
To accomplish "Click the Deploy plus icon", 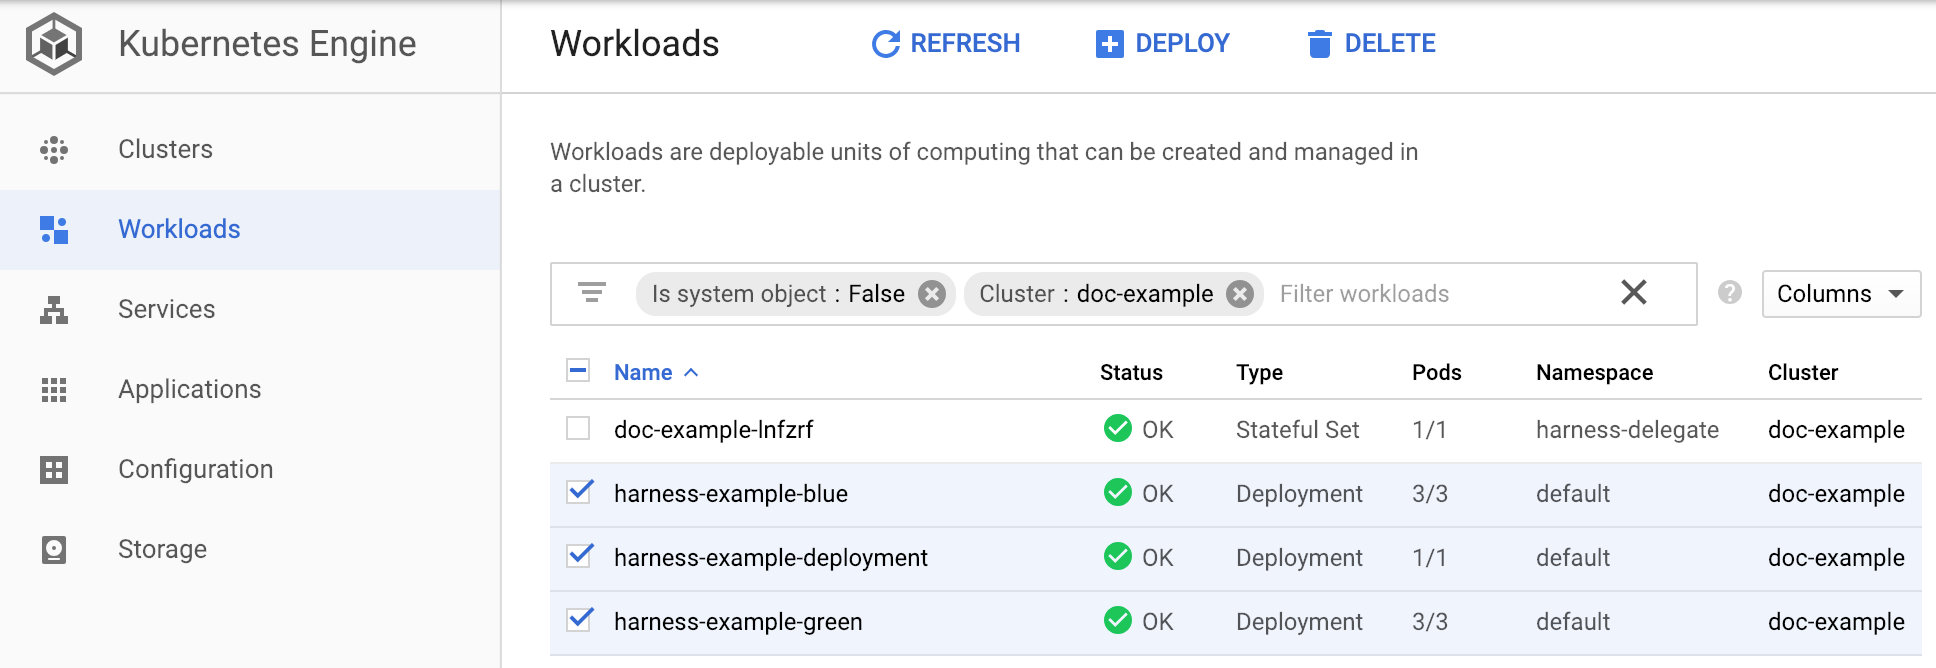I will point(1110,44).
